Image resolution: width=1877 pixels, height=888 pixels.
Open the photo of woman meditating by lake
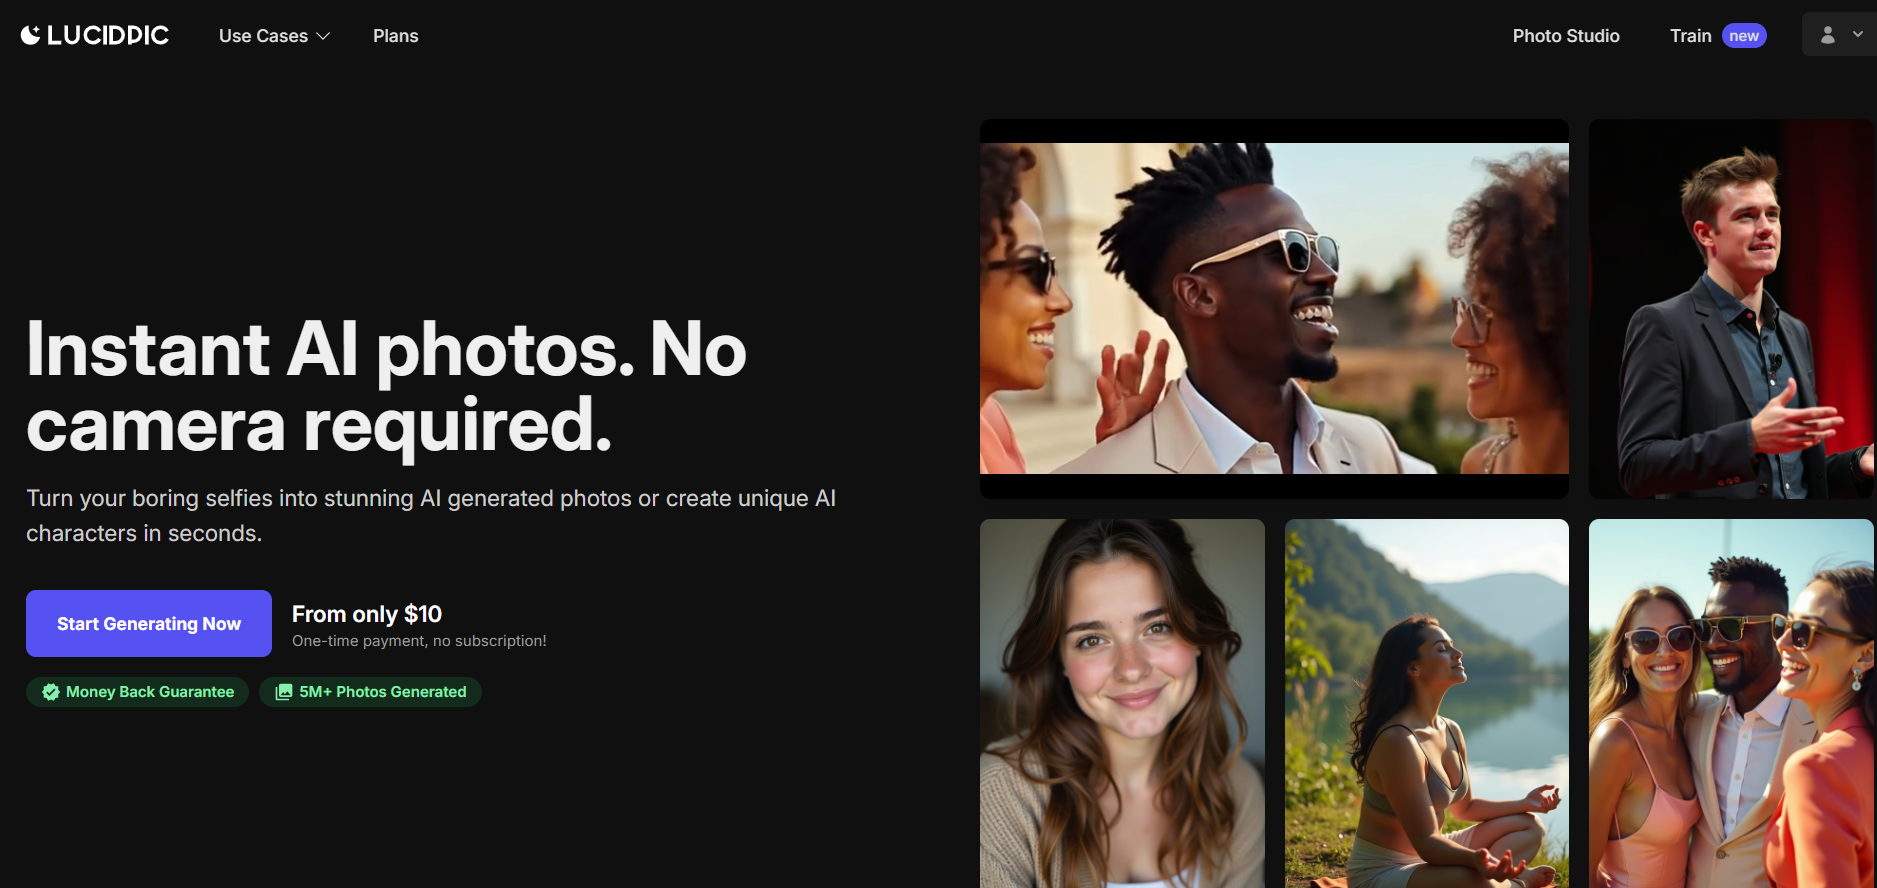click(1427, 703)
